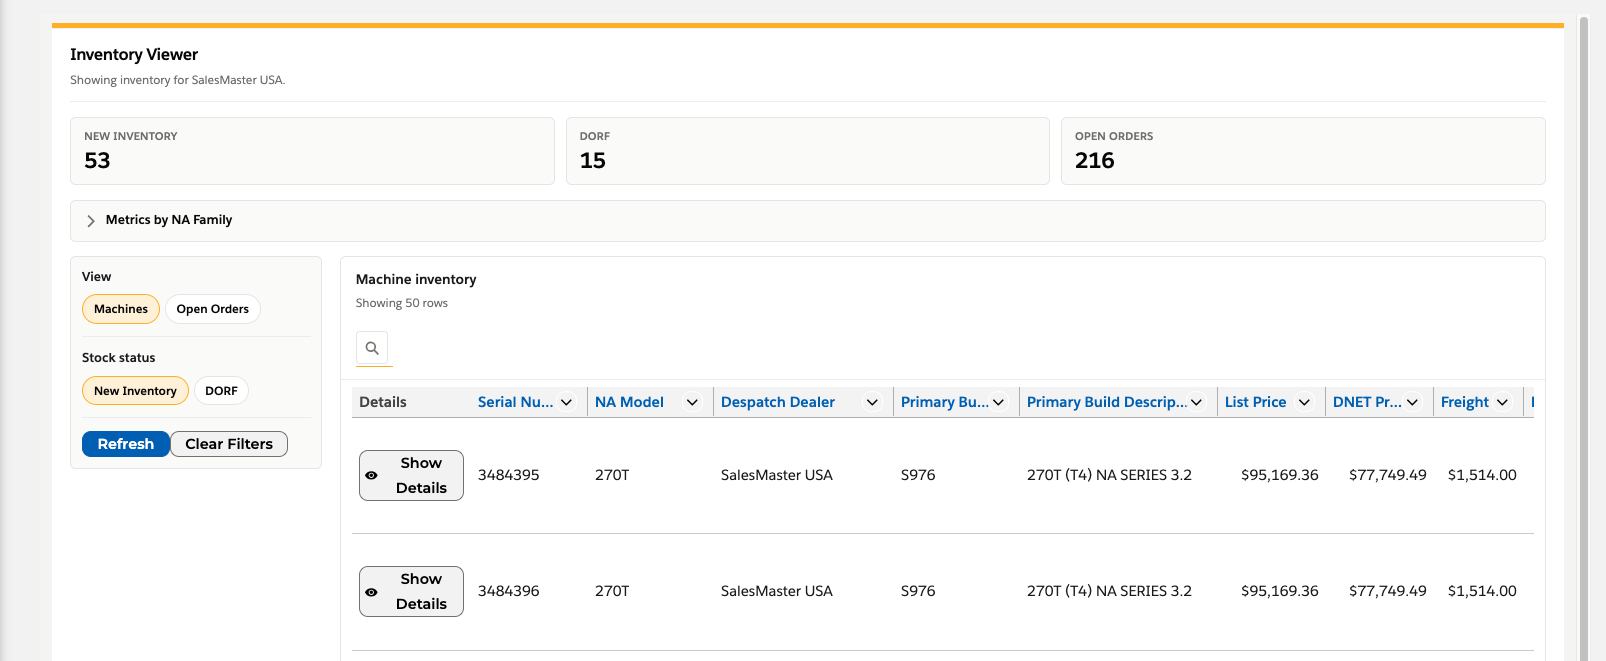The image size is (1606, 661).
Task: Click $95,169.36 list price for 3484395
Action: click(1280, 475)
